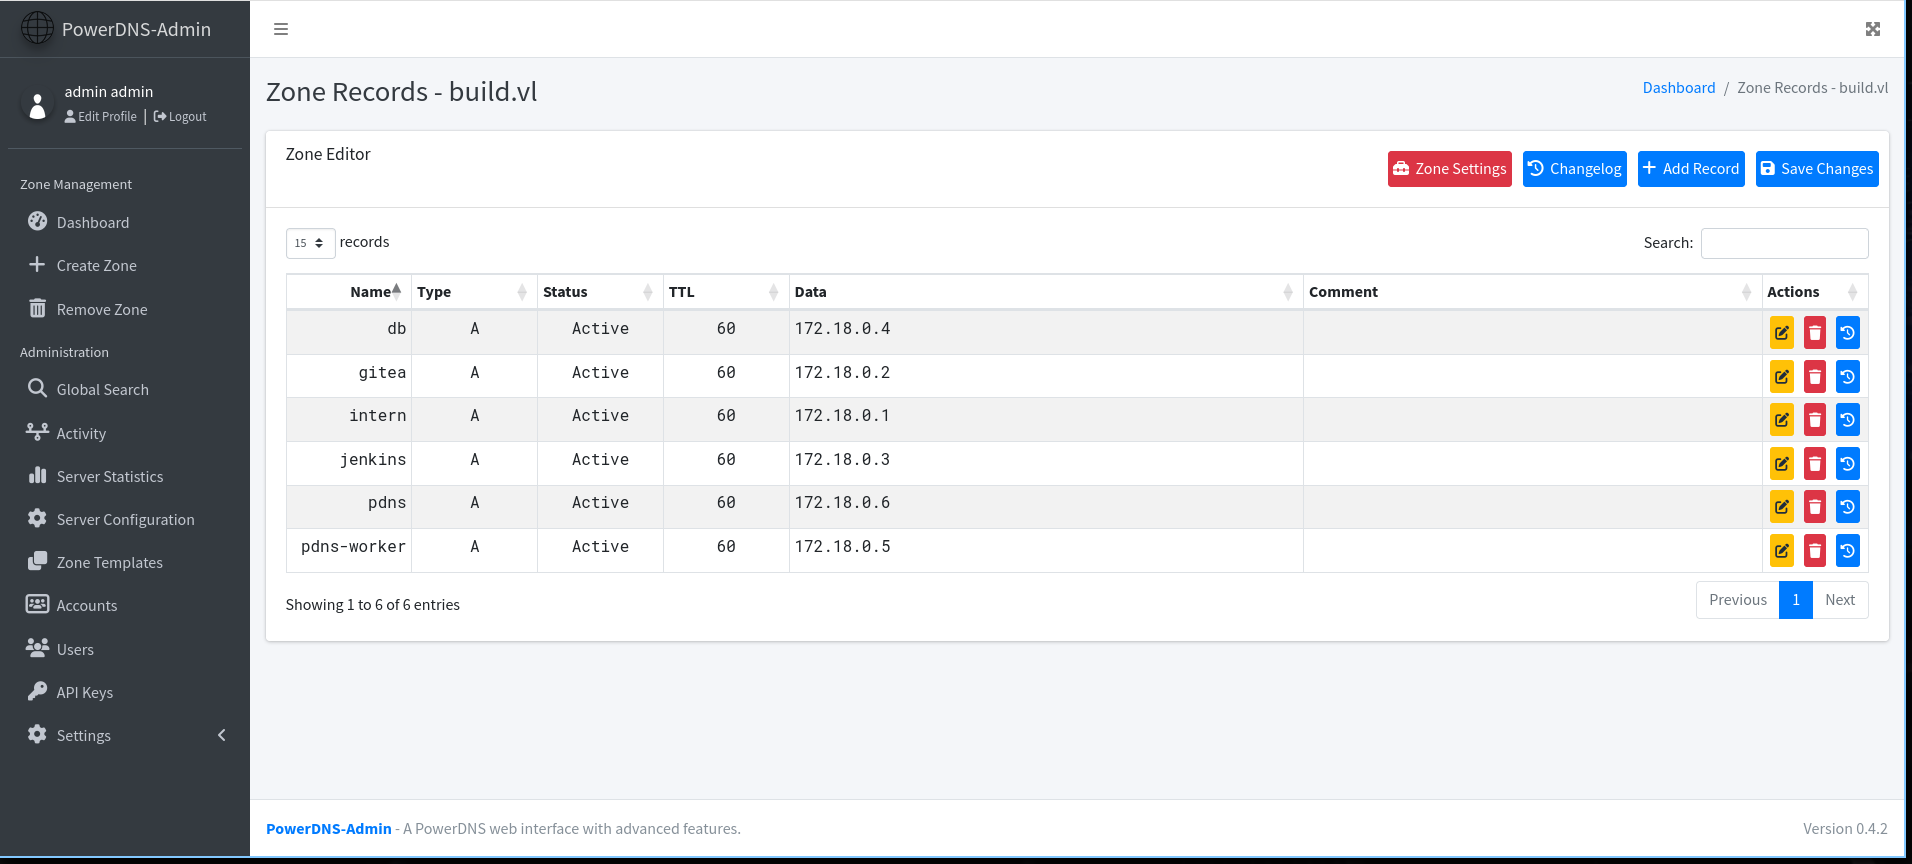The image size is (1912, 864).
Task: Open Server Configuration in the sidebar
Action: pyautogui.click(x=125, y=519)
